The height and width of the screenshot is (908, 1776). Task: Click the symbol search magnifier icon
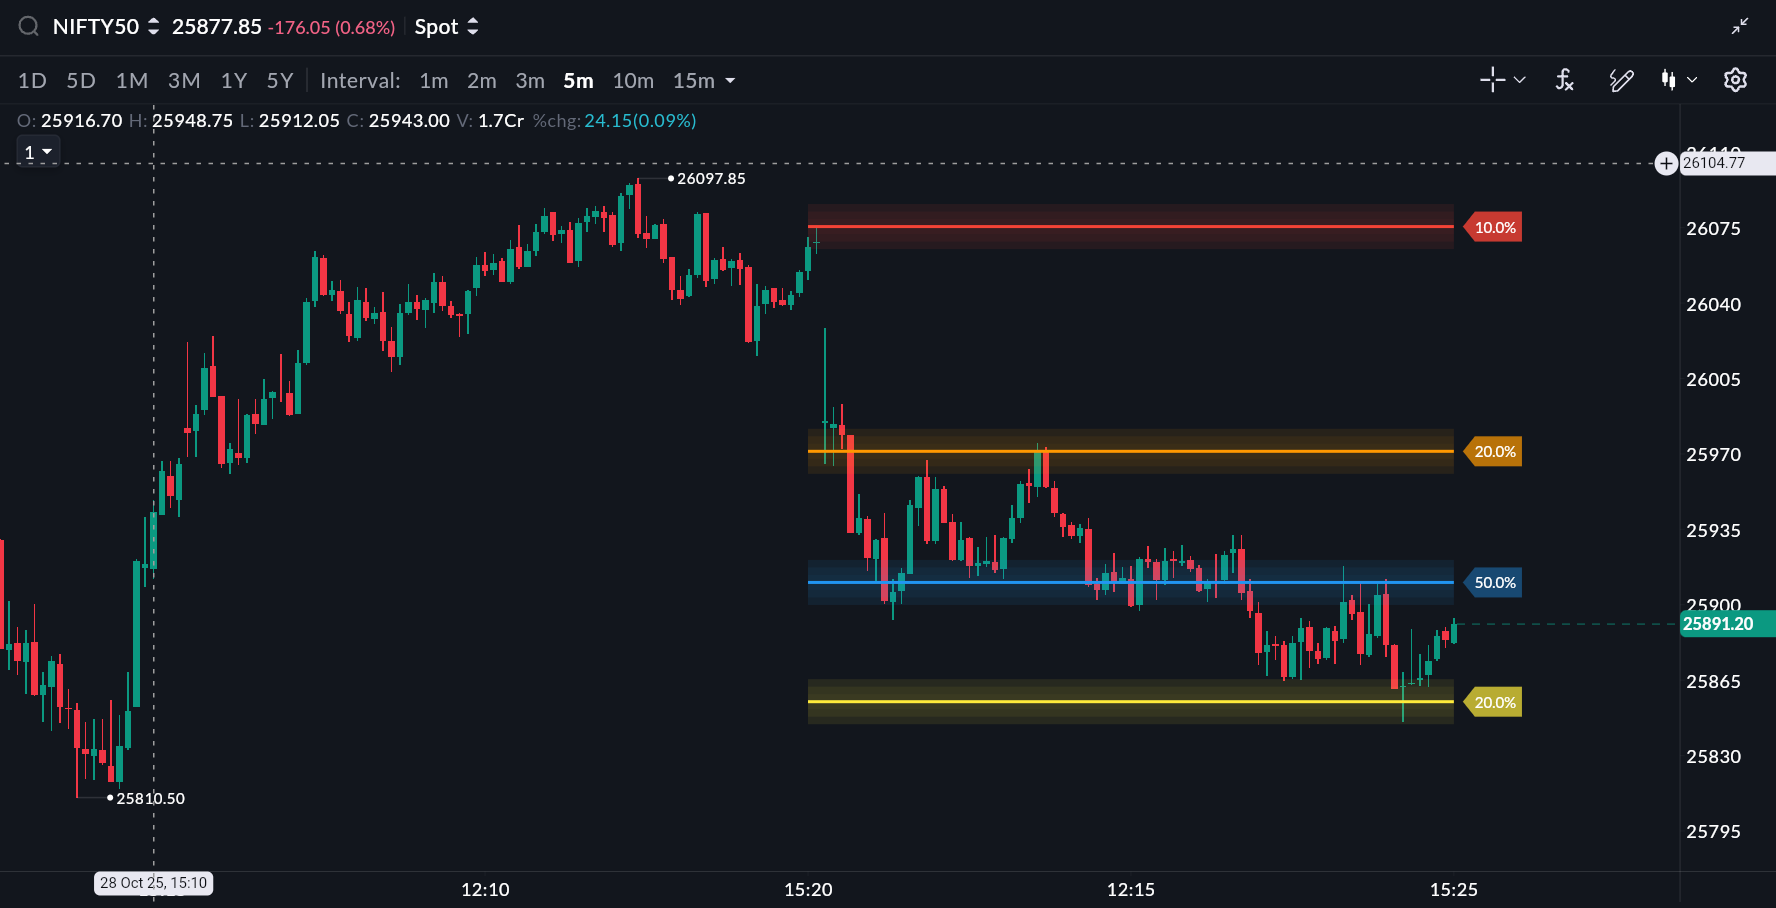coord(29,27)
